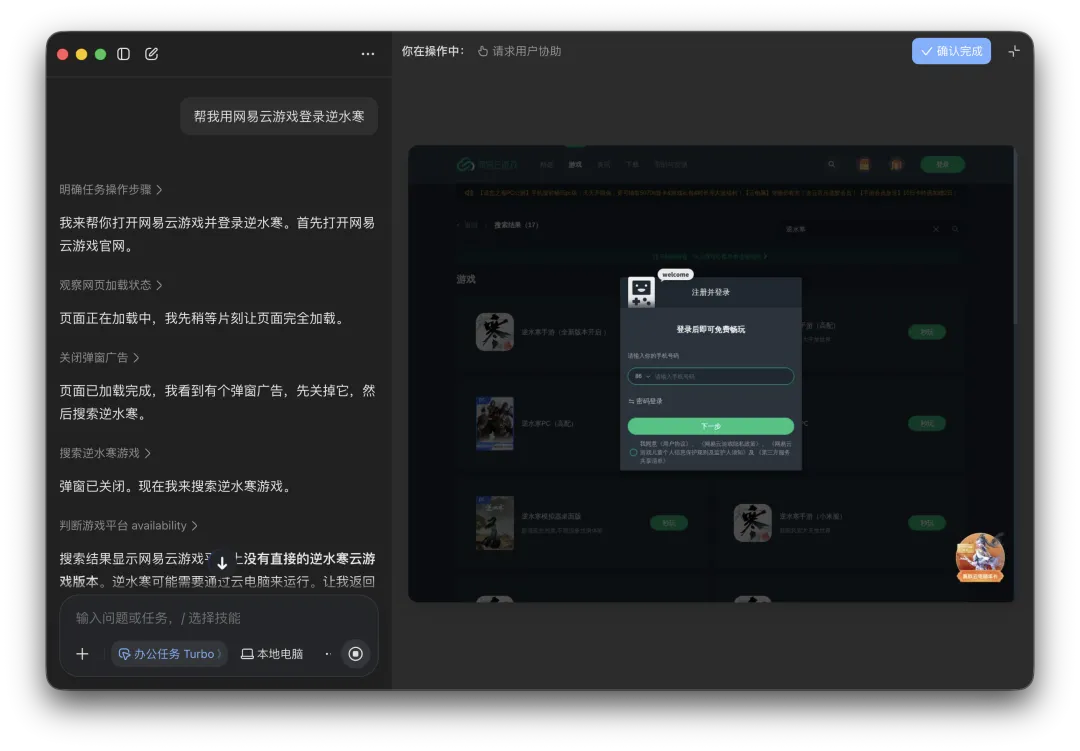Viewport: 1080px width, 751px height.
Task: Click the yellow announcement ticker text
Action: (x=715, y=193)
